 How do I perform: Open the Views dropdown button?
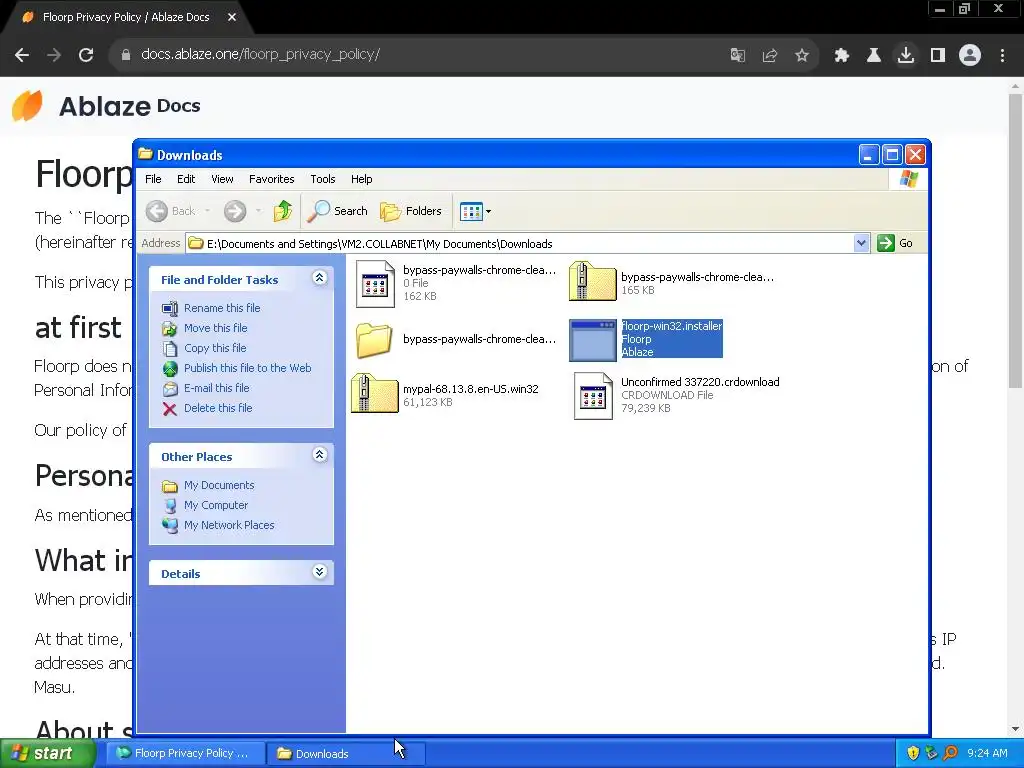pos(475,211)
